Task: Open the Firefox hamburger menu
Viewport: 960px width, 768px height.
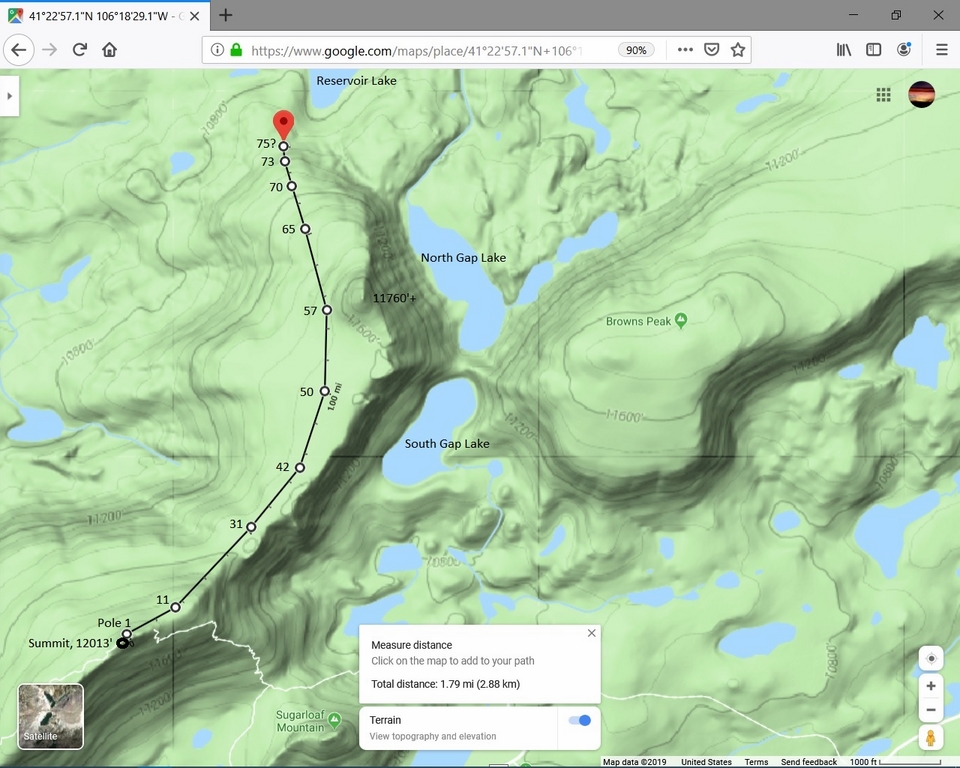Action: (941, 50)
